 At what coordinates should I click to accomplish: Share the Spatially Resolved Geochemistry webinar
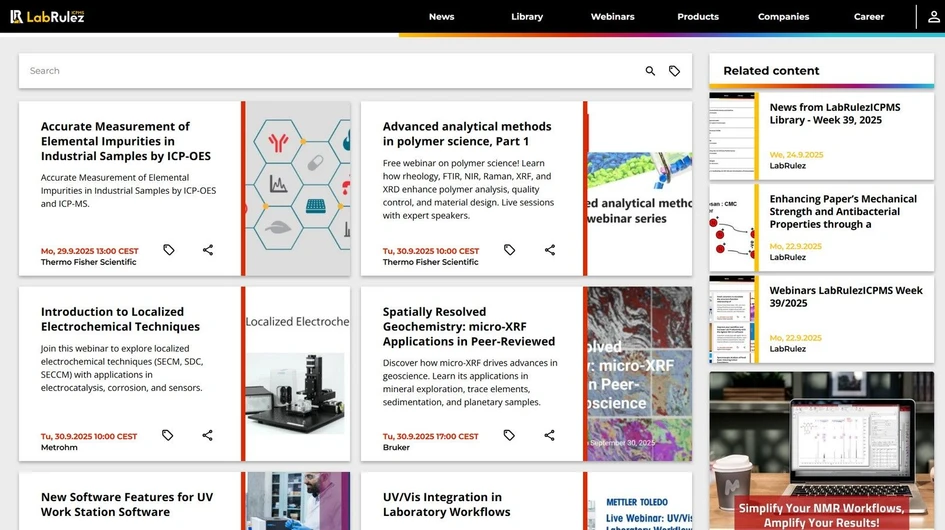pyautogui.click(x=549, y=435)
